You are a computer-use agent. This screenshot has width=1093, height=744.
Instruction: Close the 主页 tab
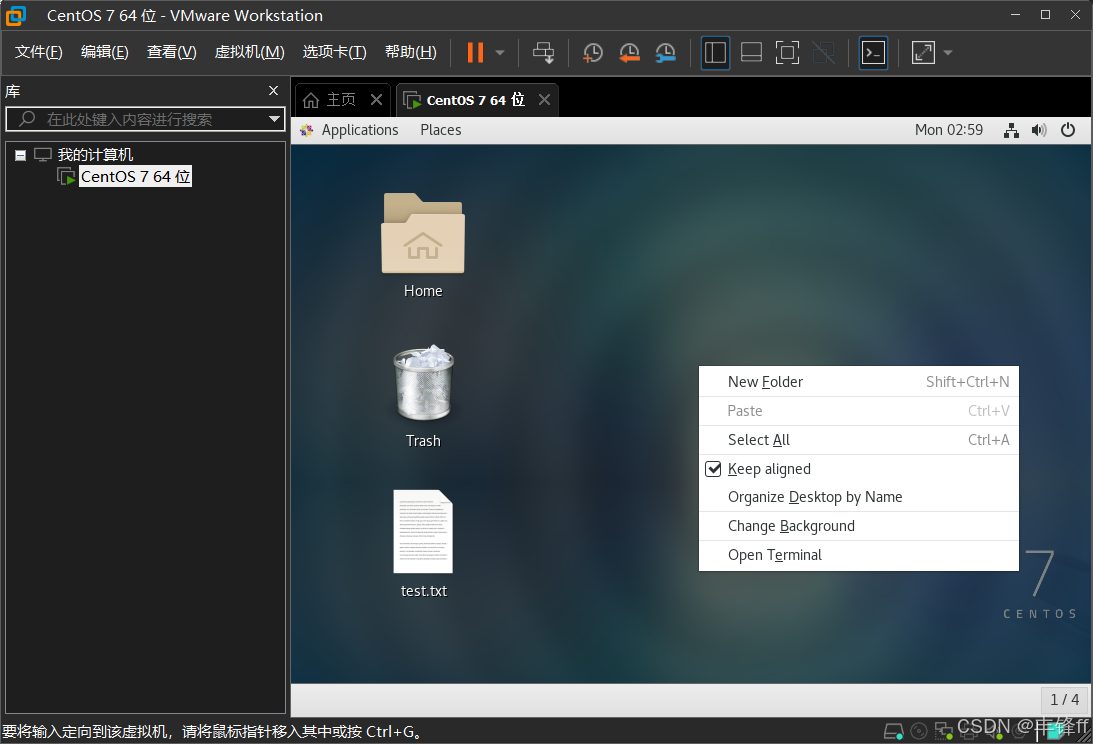pos(376,100)
